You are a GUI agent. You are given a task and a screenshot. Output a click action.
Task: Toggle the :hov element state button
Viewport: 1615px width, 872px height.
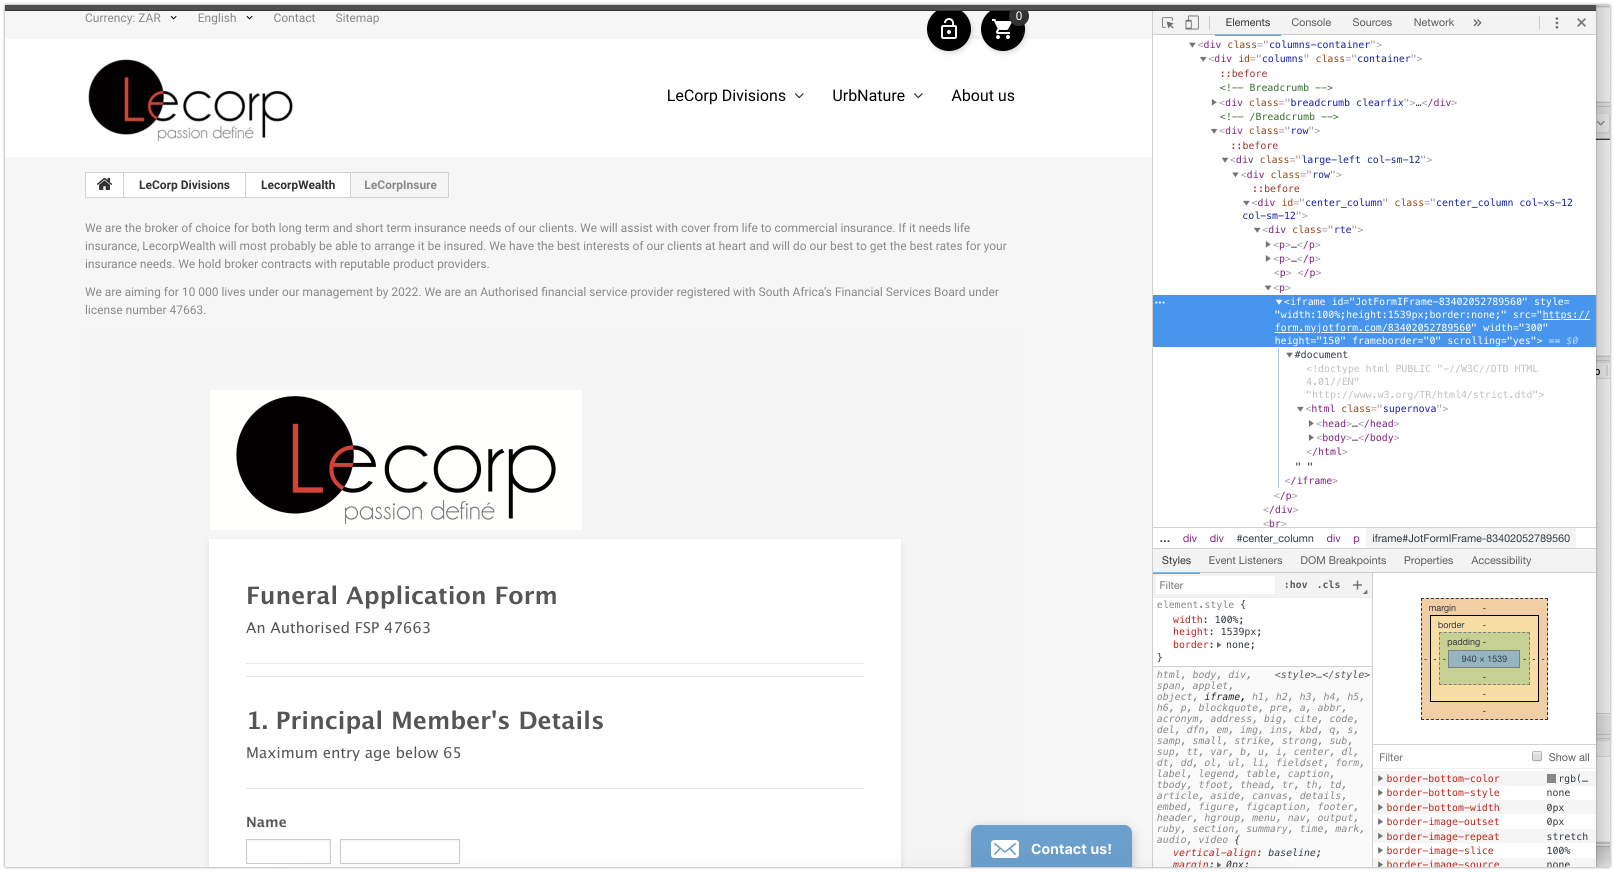click(x=1296, y=585)
